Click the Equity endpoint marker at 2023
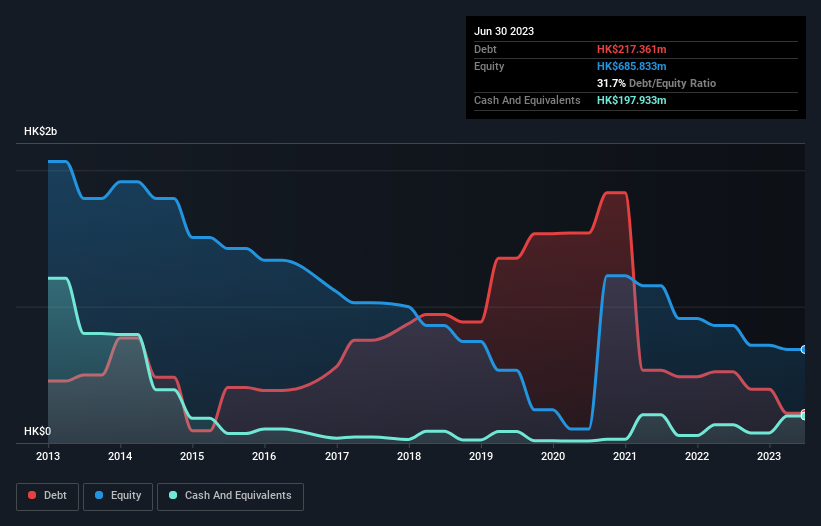This screenshot has width=821, height=526. [x=804, y=350]
